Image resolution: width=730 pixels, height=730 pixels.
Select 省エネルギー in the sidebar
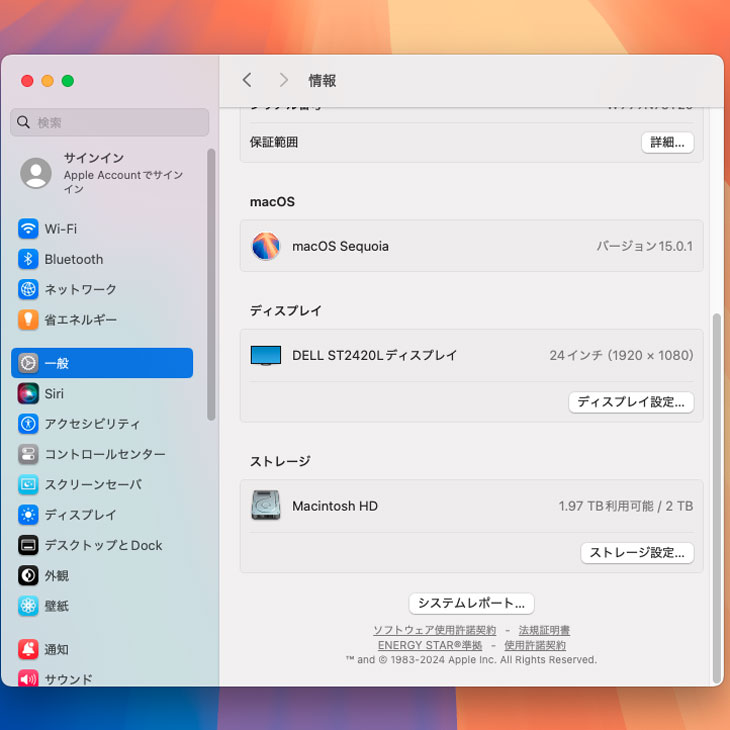(x=102, y=319)
